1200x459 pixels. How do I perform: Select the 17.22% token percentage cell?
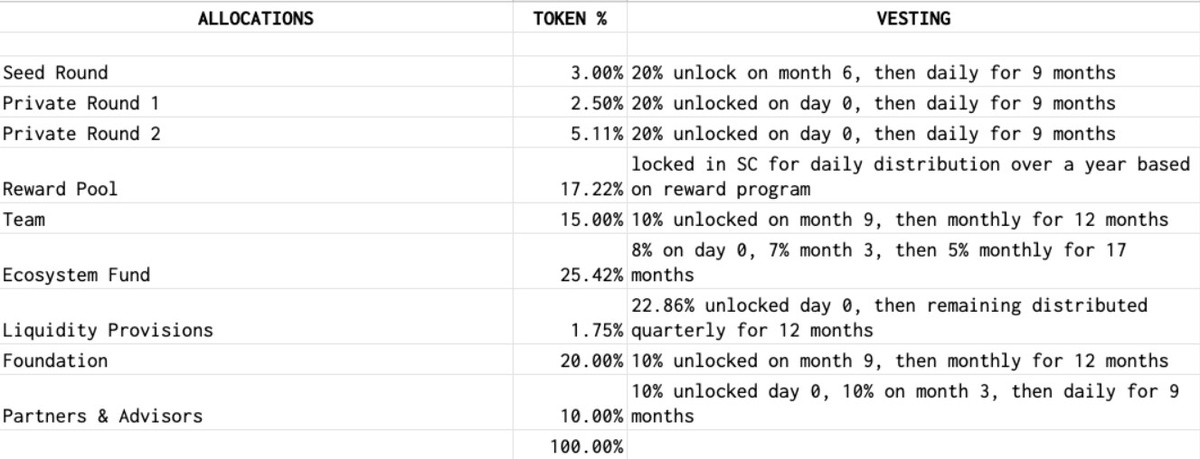(592, 189)
